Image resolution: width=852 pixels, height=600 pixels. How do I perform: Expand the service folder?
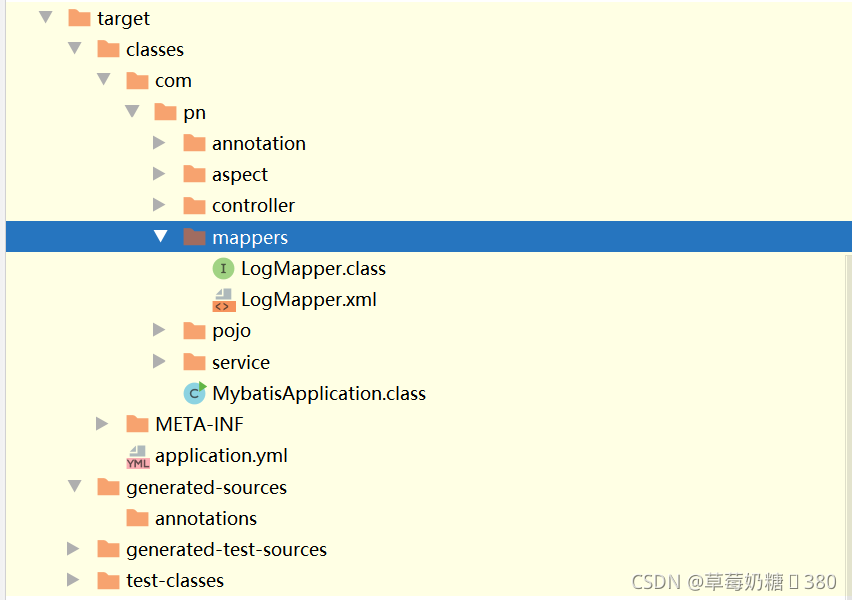click(x=160, y=361)
